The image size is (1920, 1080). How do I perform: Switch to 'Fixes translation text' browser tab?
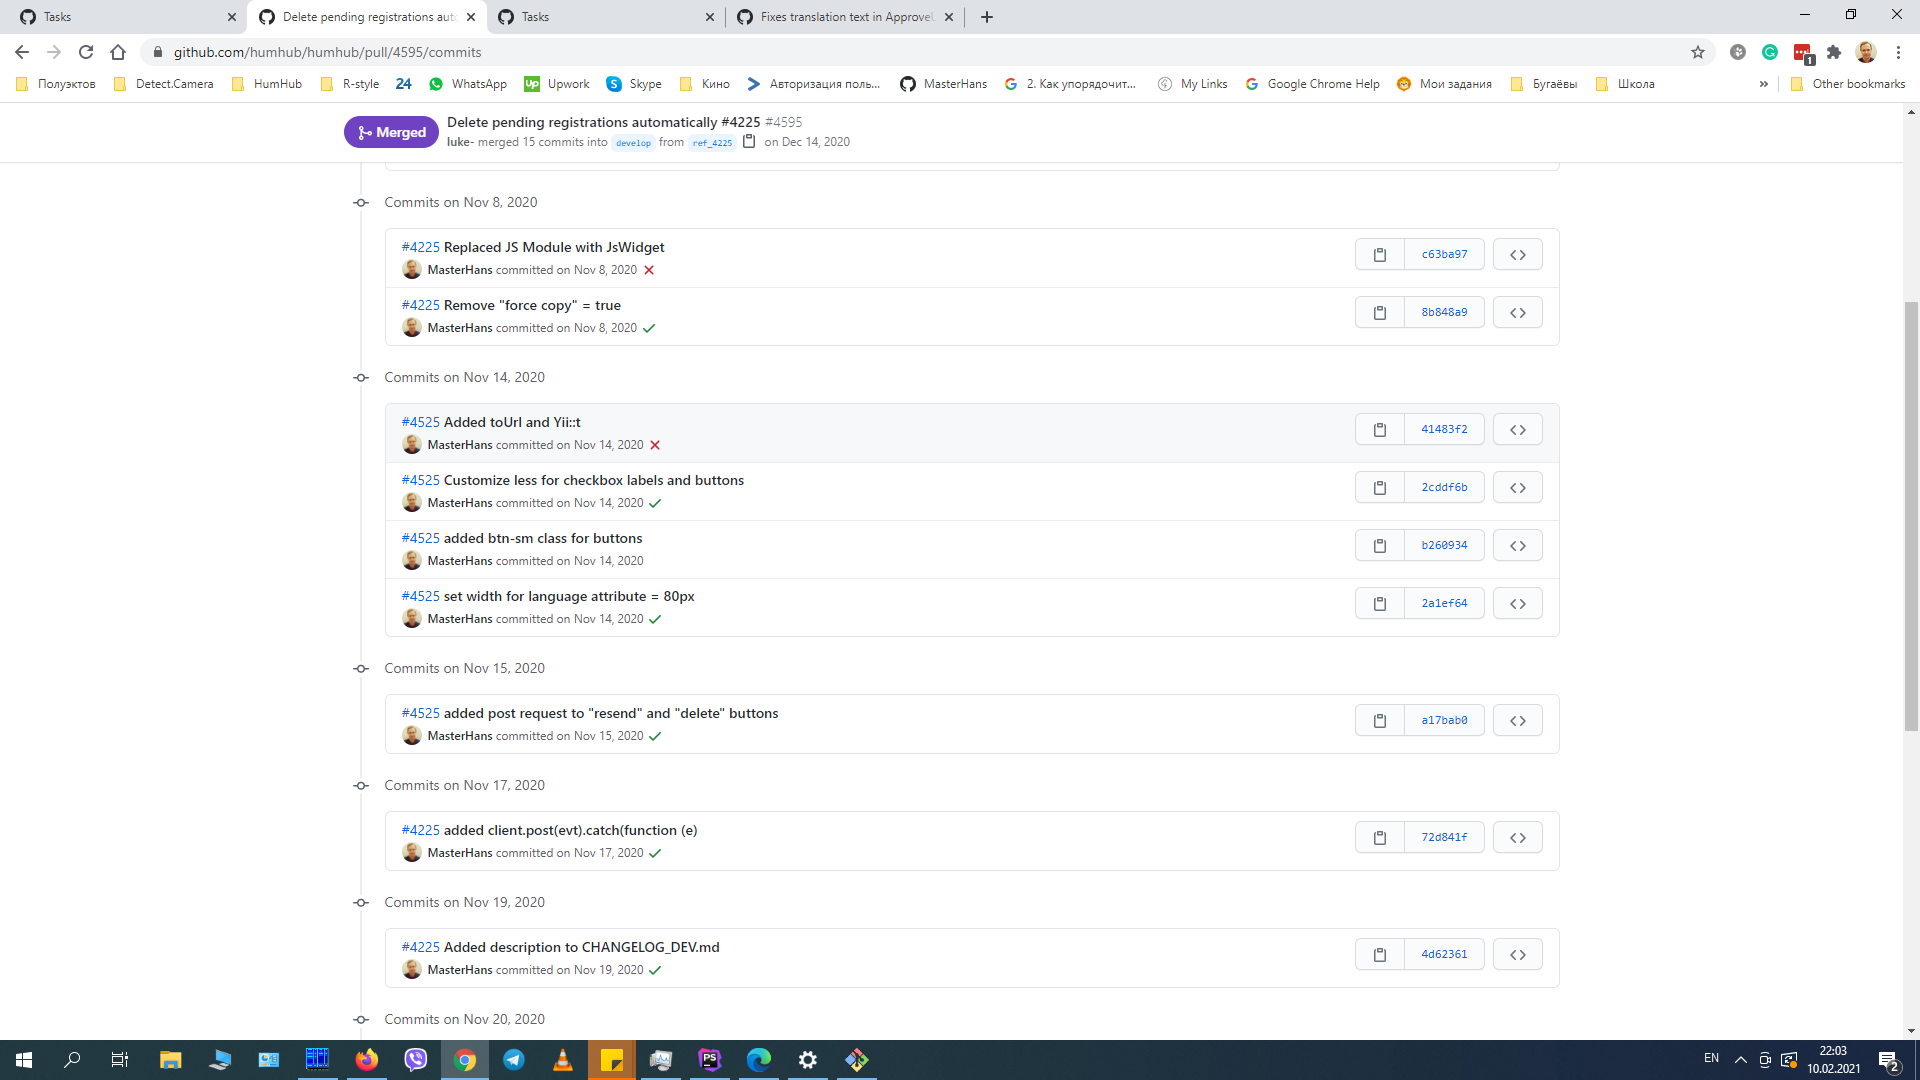coord(845,17)
